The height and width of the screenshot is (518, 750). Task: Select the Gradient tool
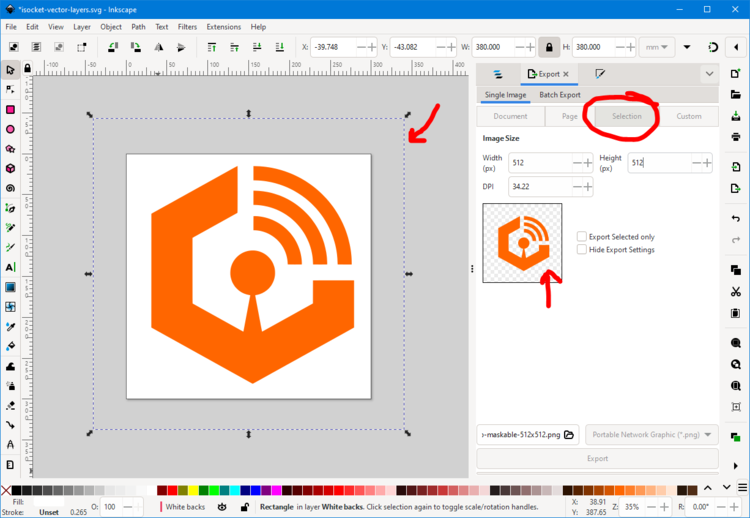[x=10, y=287]
